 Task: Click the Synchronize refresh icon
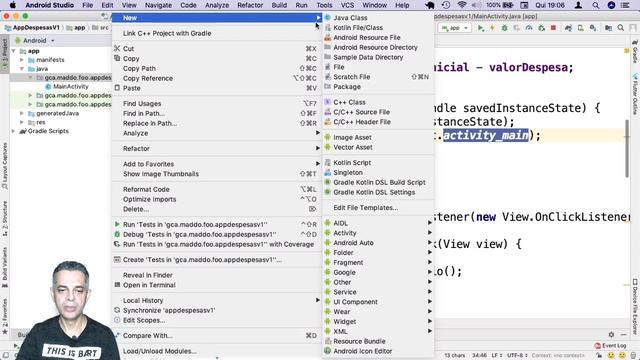point(117,310)
